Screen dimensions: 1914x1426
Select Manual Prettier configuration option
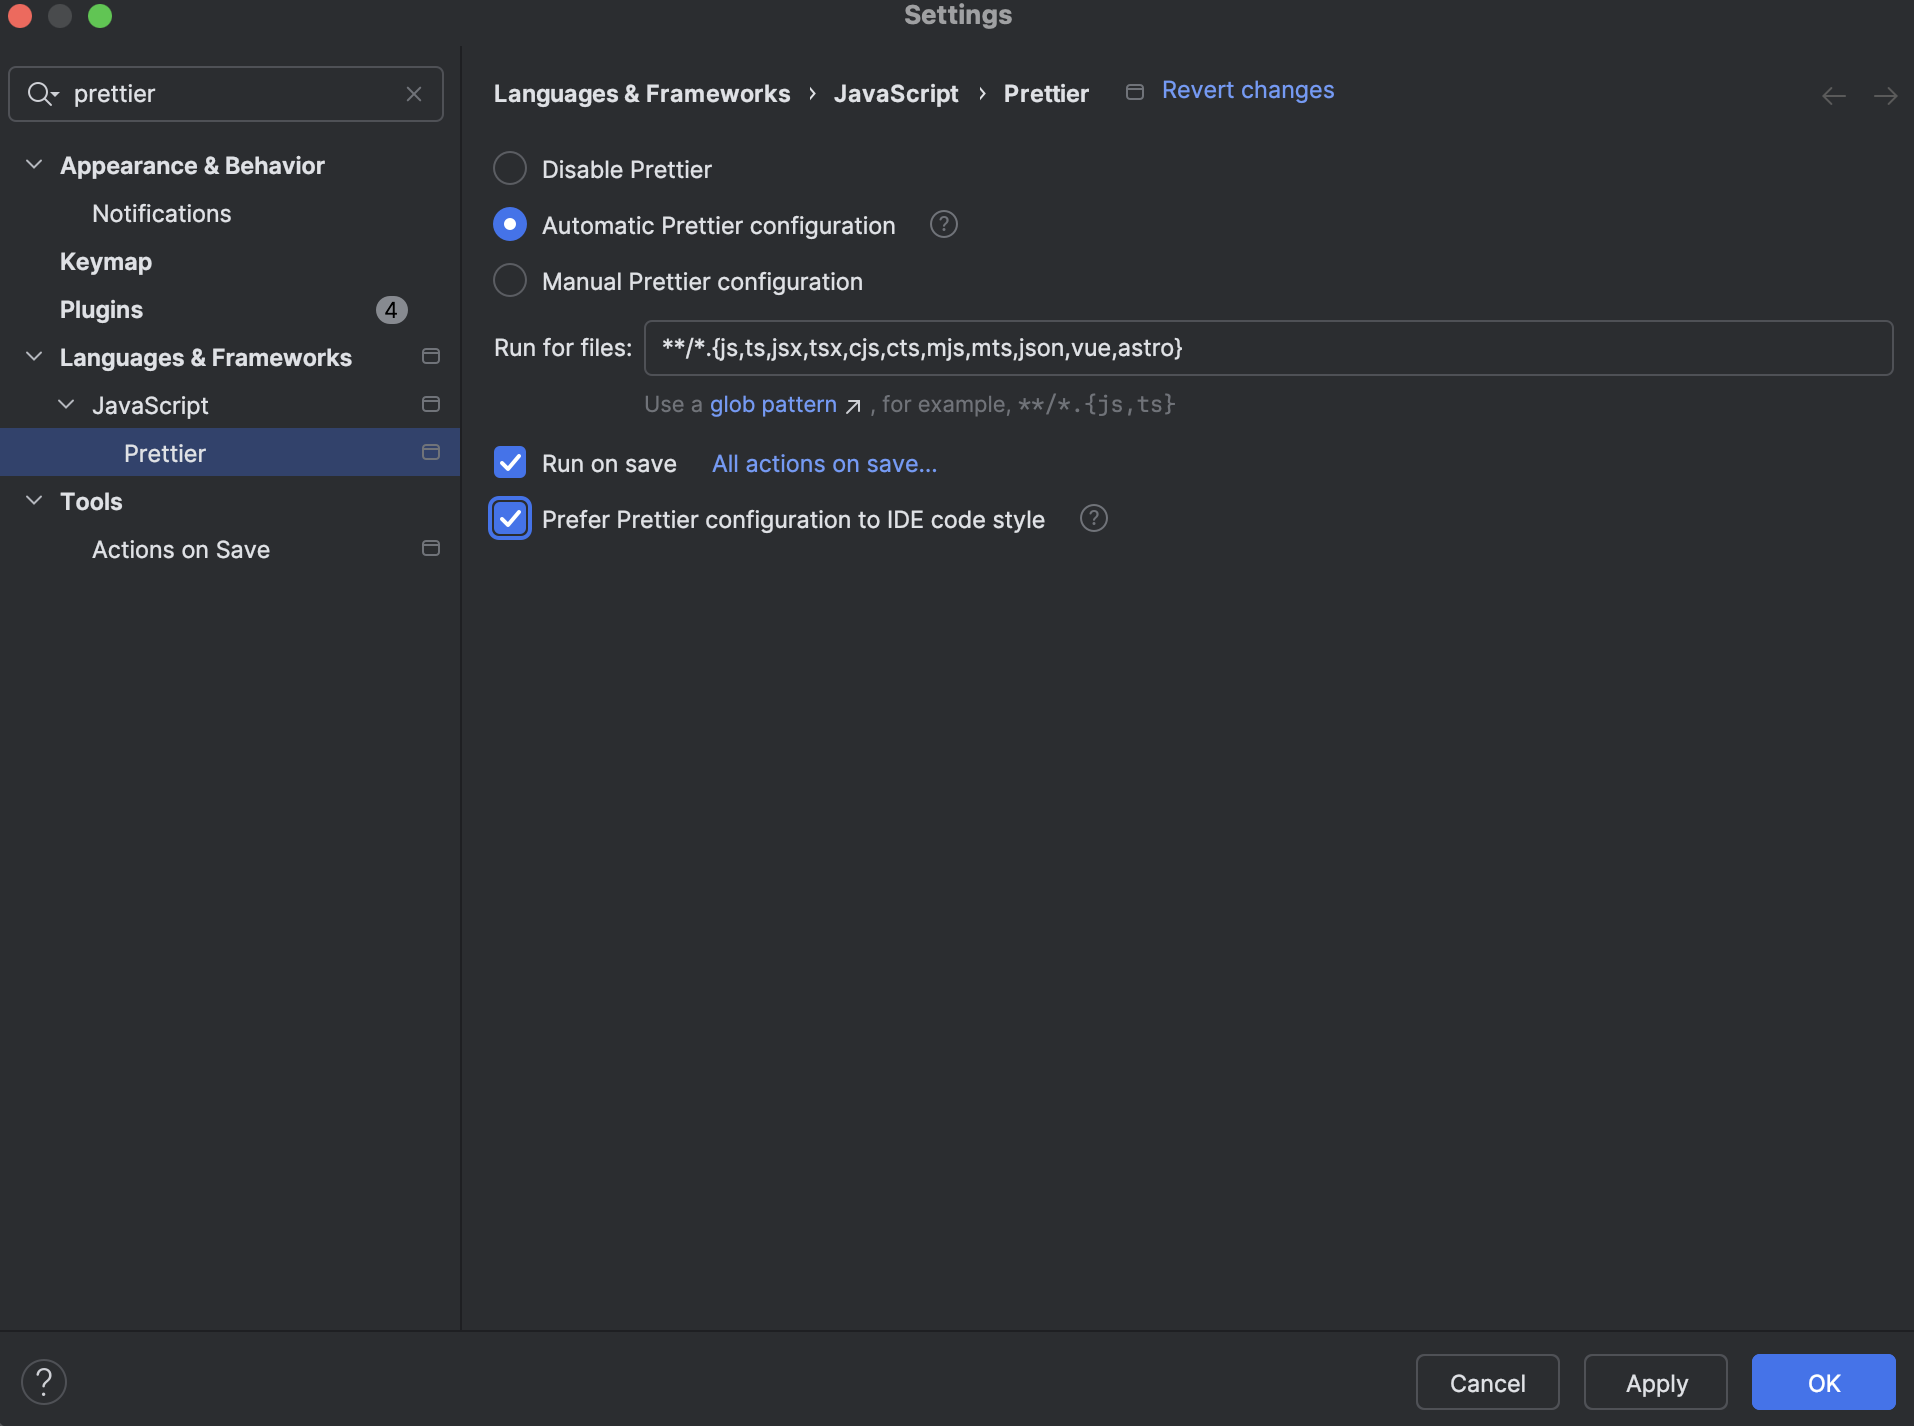[x=510, y=281]
